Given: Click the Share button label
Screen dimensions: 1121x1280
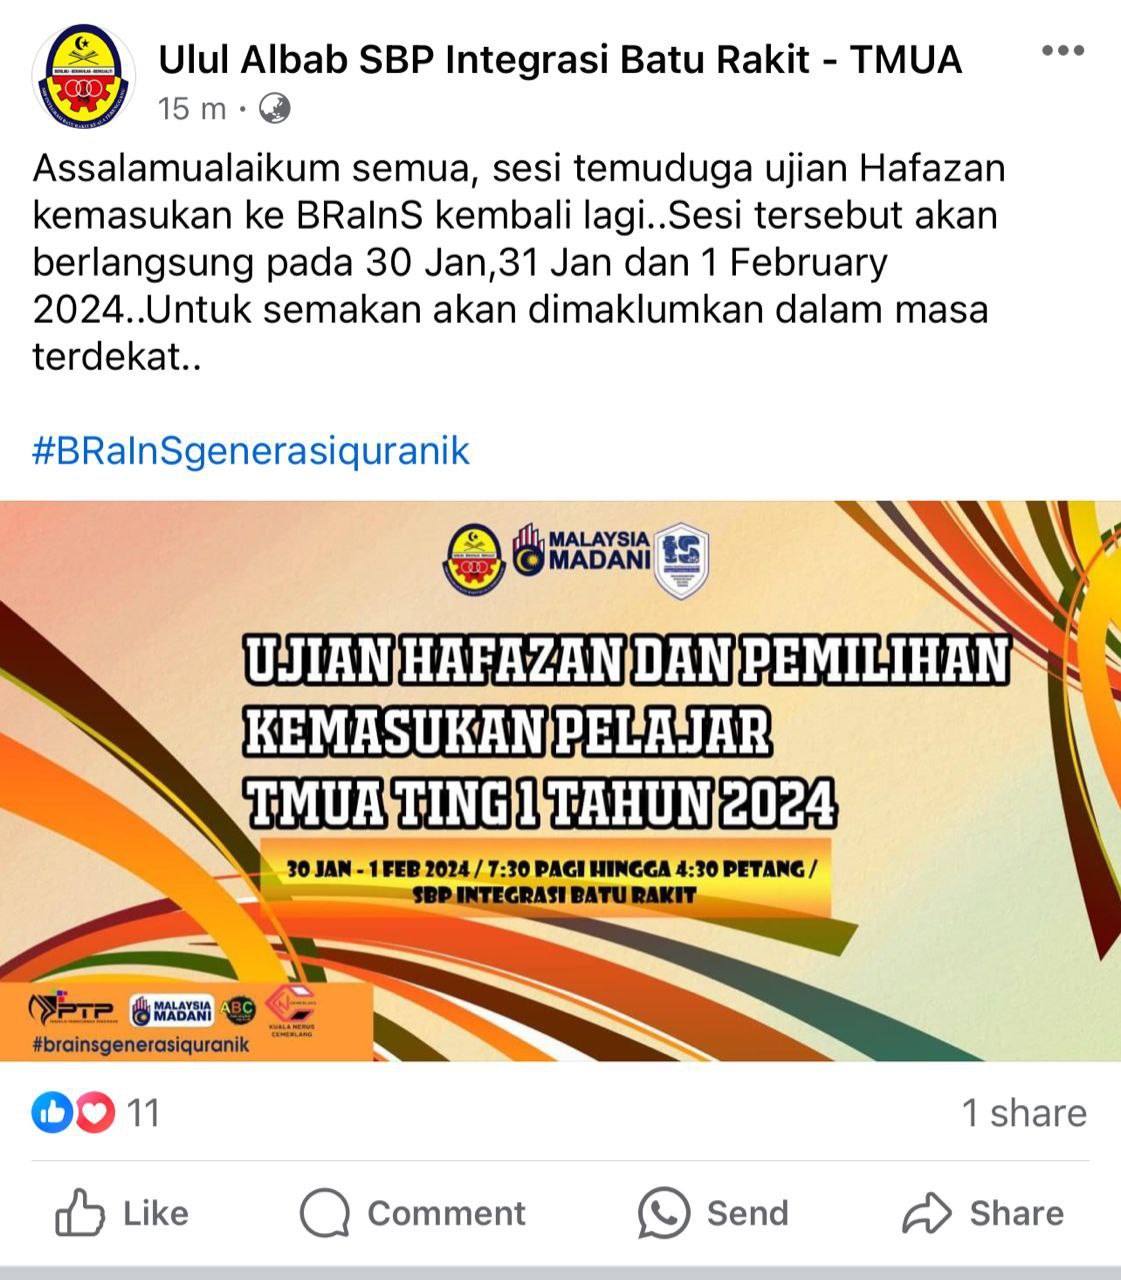Looking at the screenshot, I should [1016, 1213].
